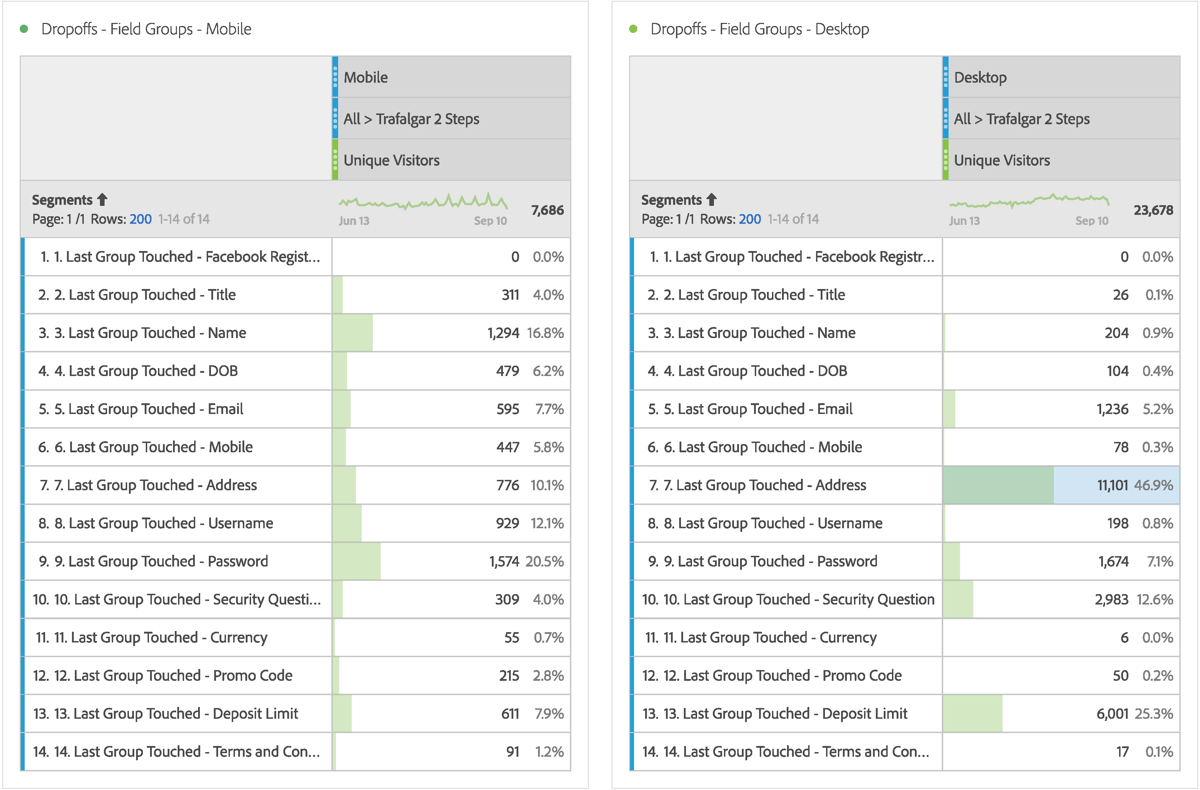Click the green Unique Visitors handle in the Desktop table
Image resolution: width=1200 pixels, height=790 pixels.
pos(945,160)
